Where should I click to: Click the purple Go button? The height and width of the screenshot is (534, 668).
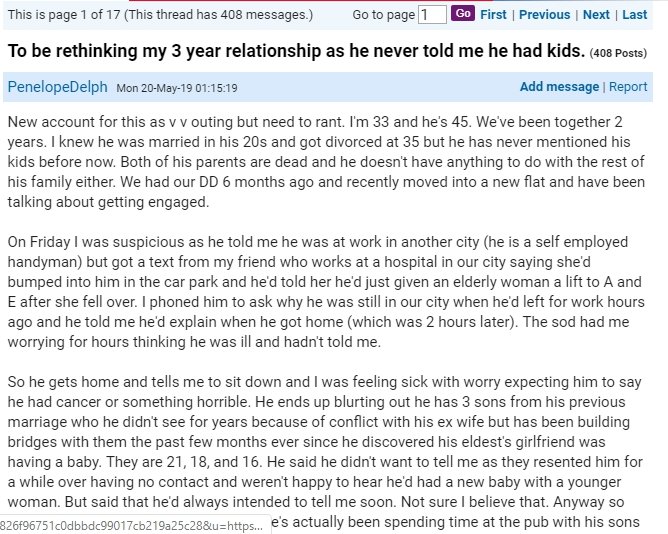click(x=463, y=13)
